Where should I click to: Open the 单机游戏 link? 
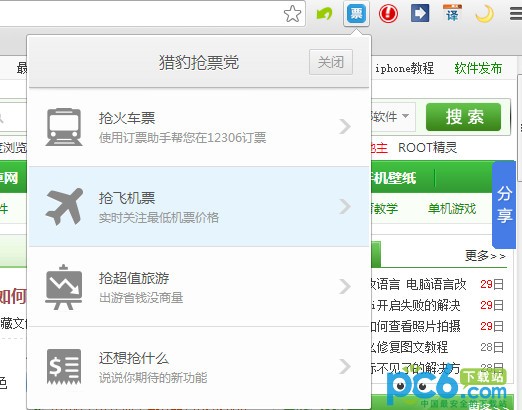(452, 209)
